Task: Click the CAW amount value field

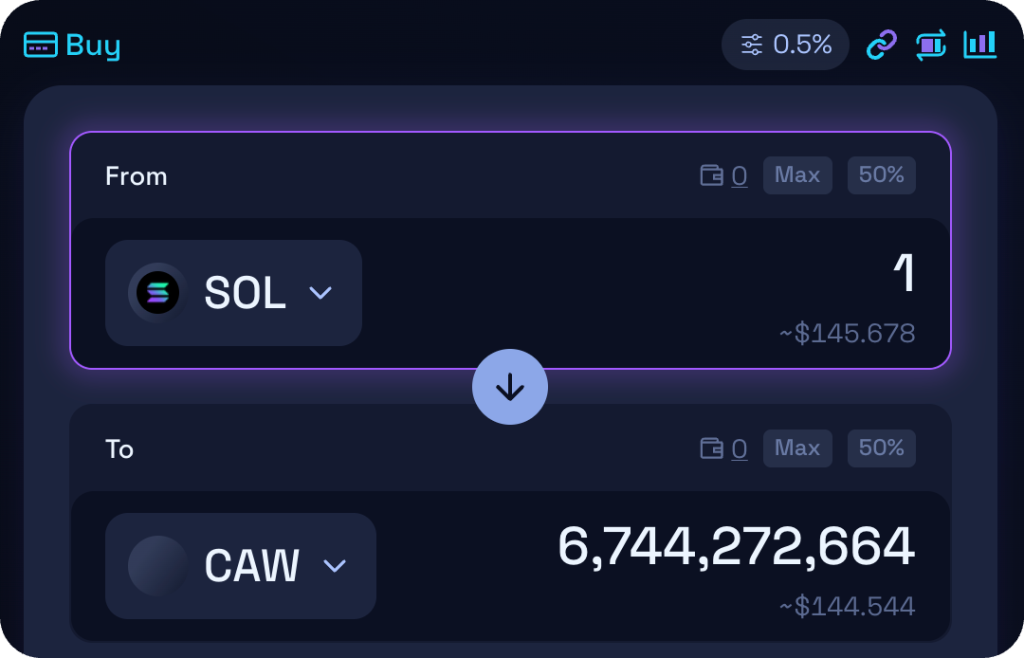Action: click(x=737, y=546)
